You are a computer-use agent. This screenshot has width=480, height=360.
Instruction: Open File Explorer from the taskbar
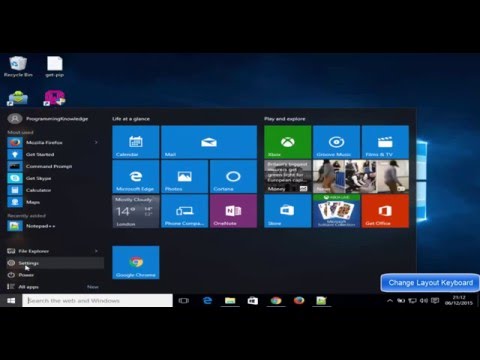230,301
